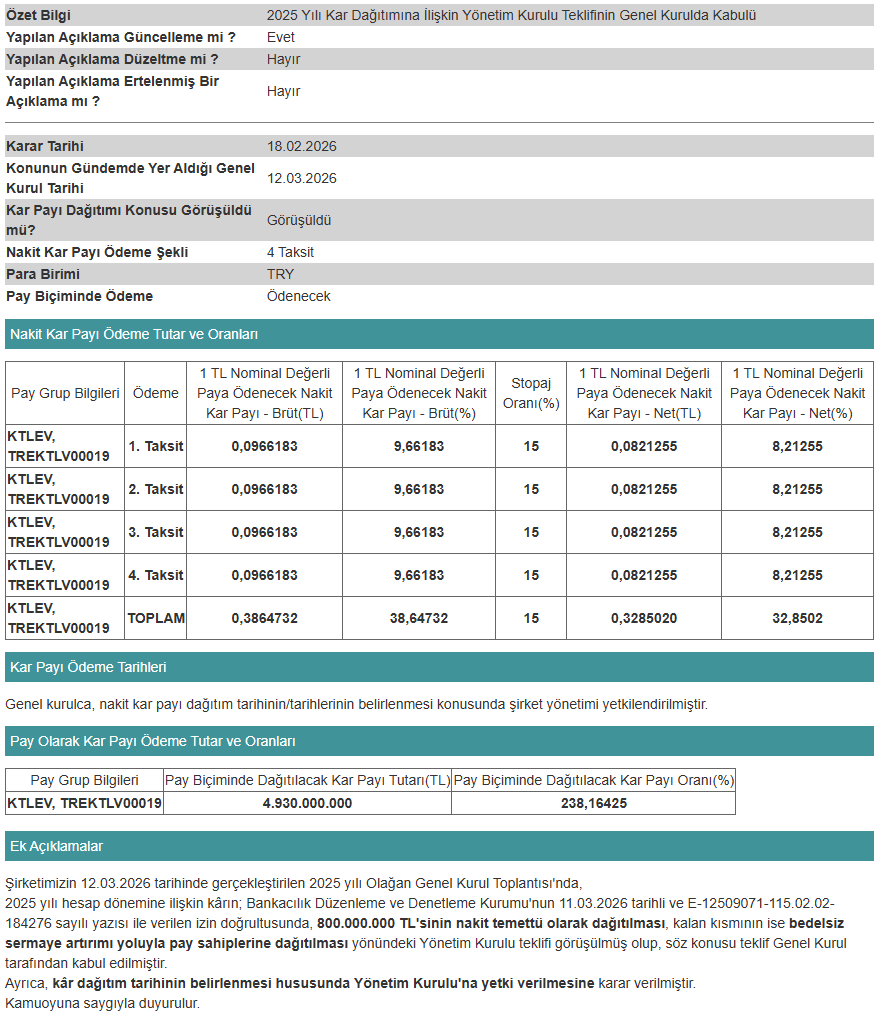Click the '4. Taksit' row label

tap(156, 575)
